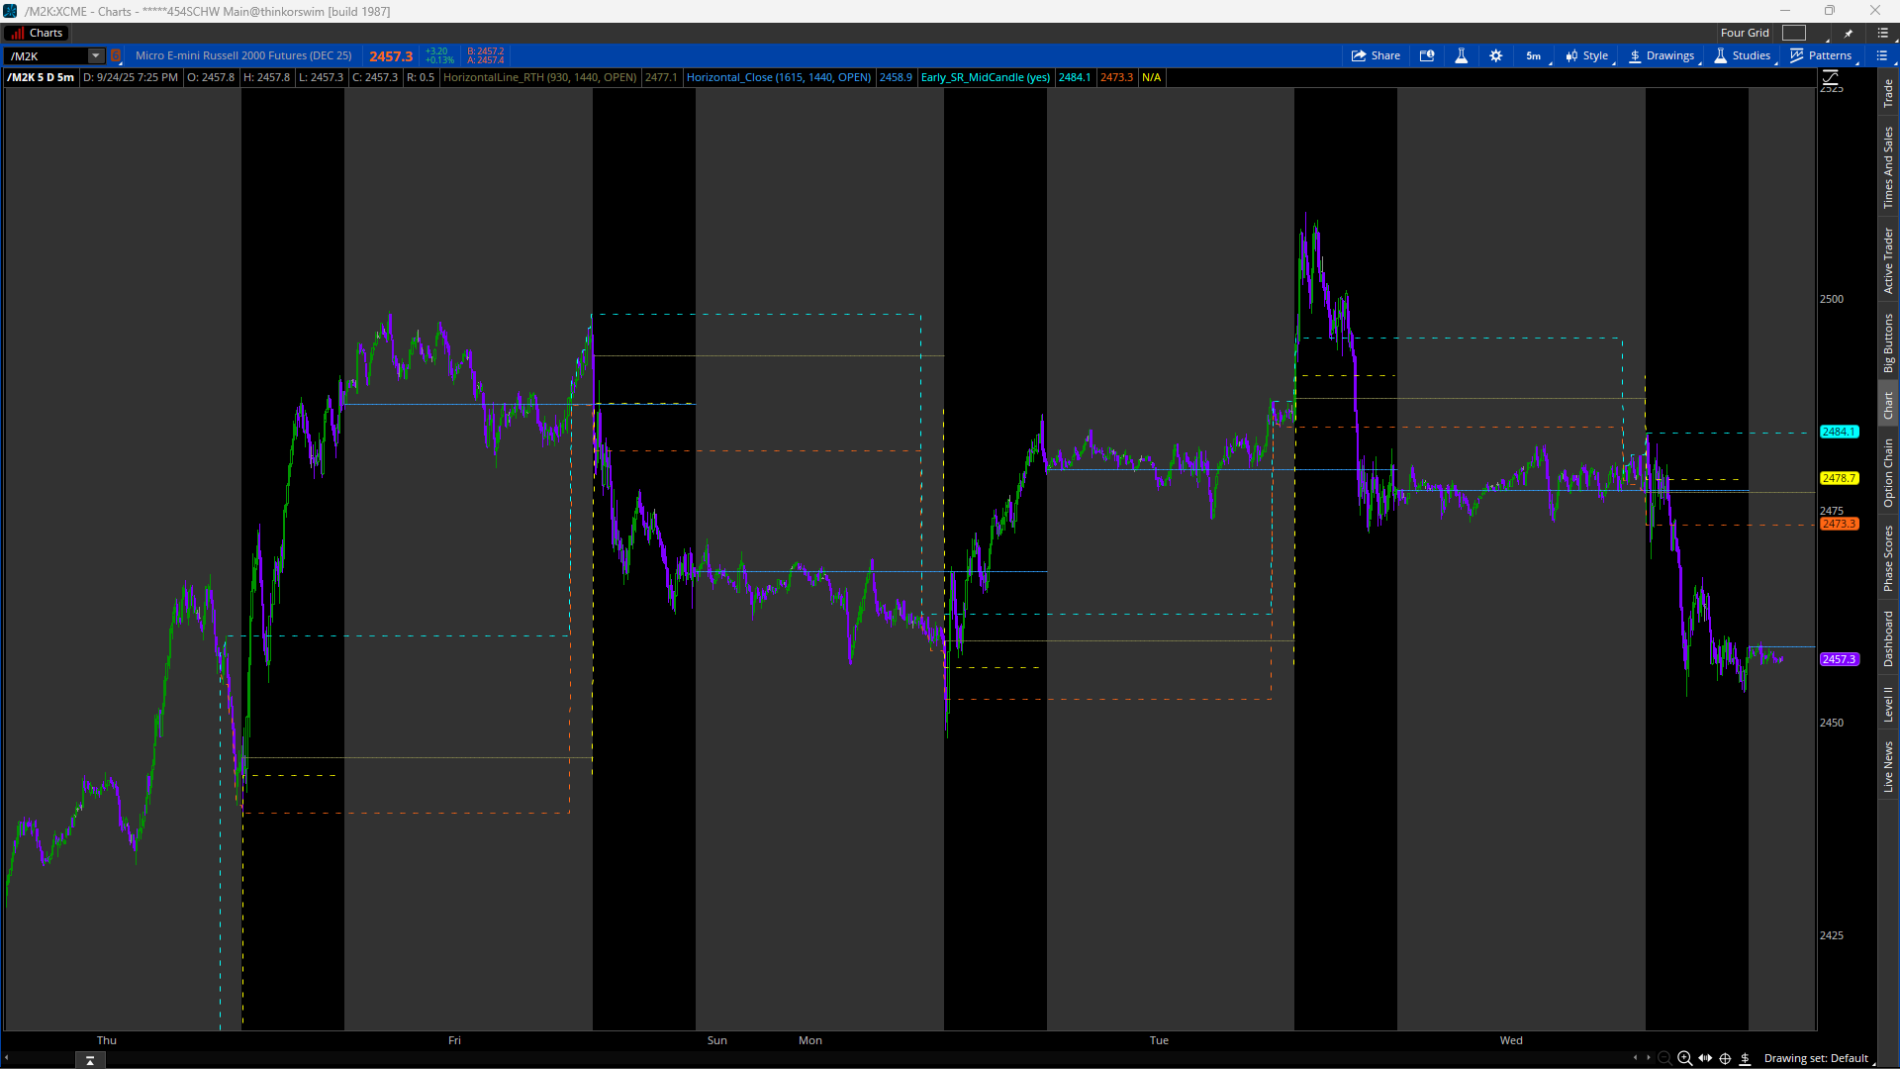
Task: Open the 5m timeframe dropdown
Action: click(x=1534, y=56)
